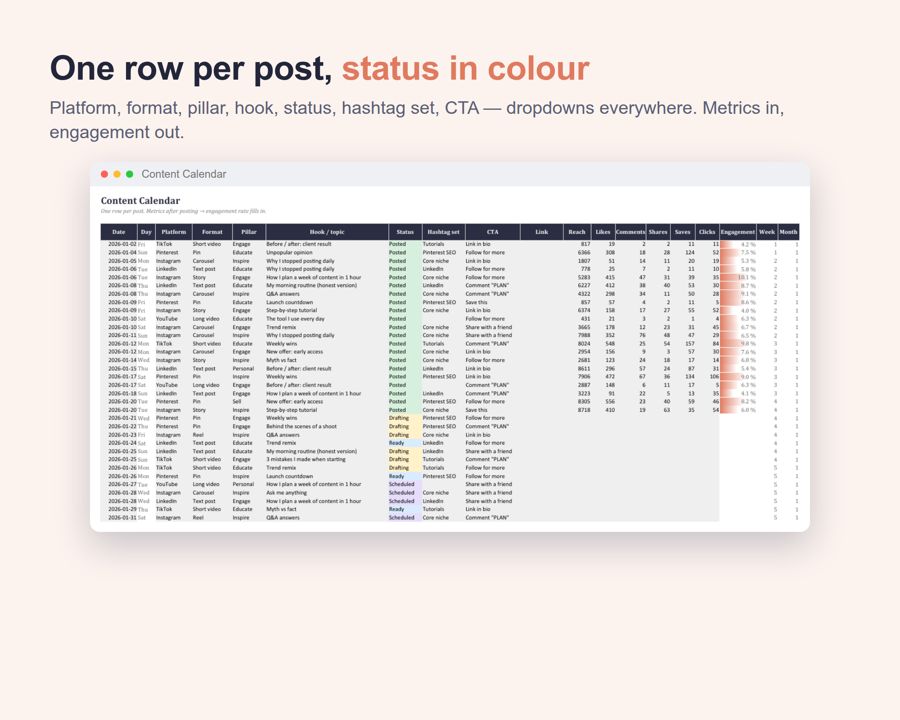Screen dimensions: 900x720
Task: Click the Content Calendar window title text
Action: point(184,174)
